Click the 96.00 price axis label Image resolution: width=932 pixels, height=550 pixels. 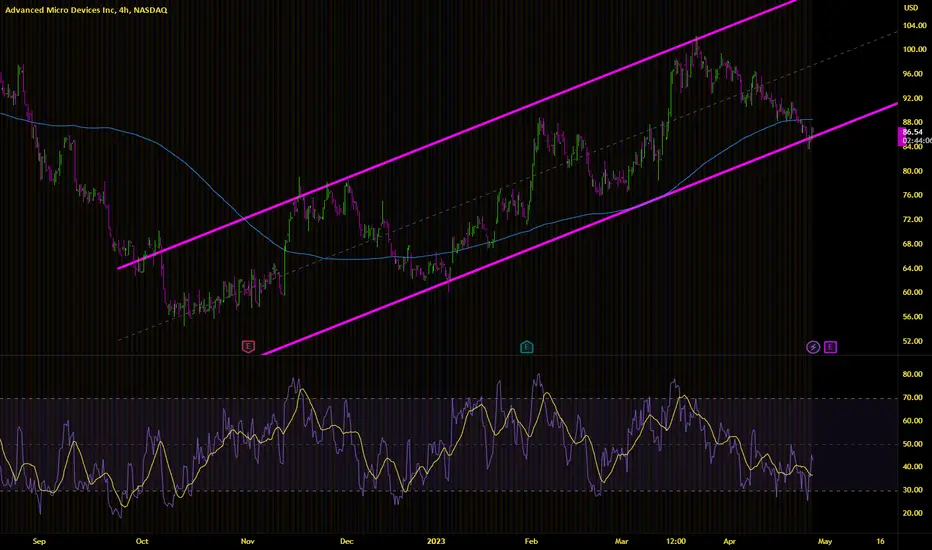point(912,74)
